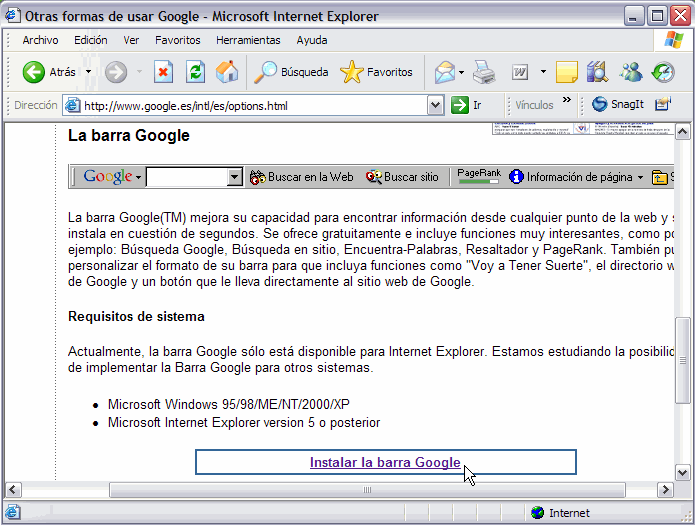Click the vertical scrollbar thumb

click(683, 360)
